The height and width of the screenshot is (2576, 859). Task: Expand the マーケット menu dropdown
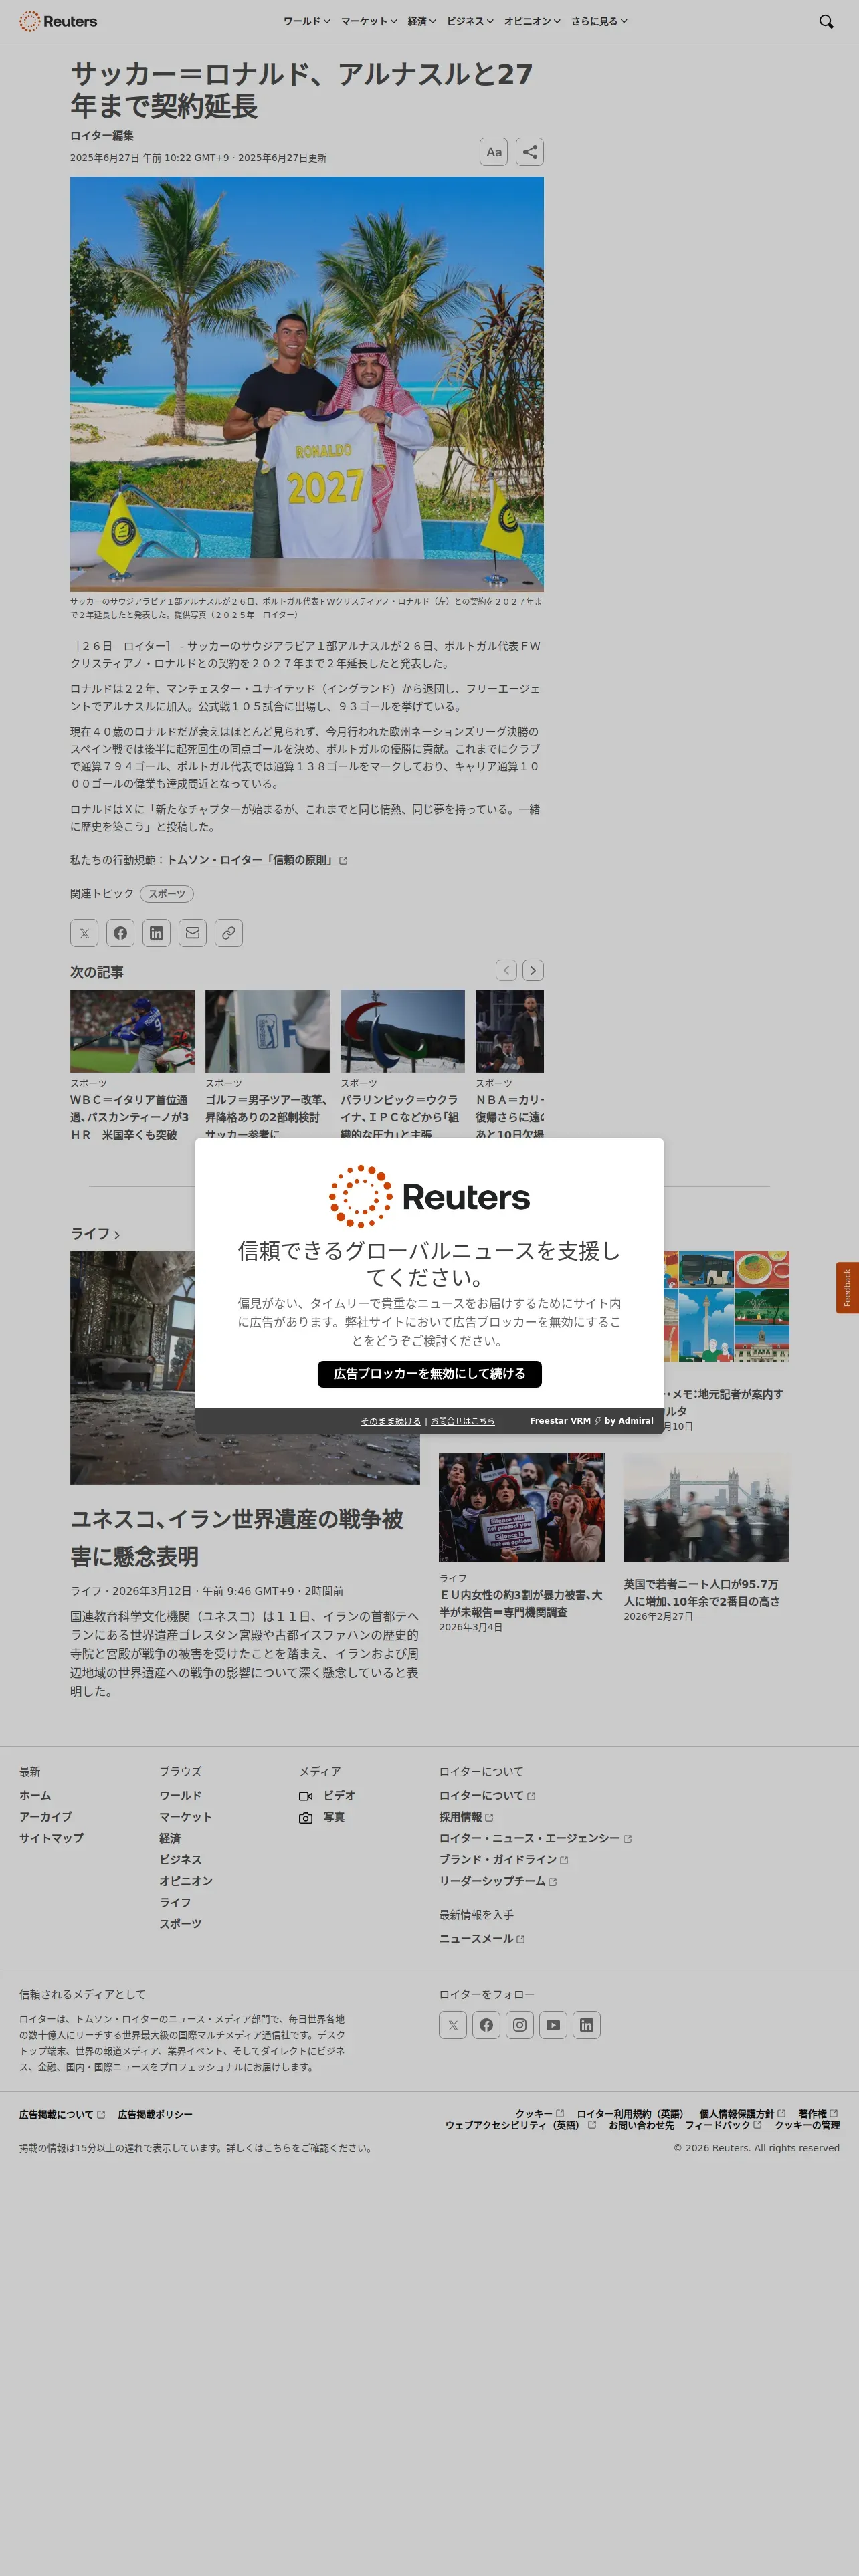pos(369,21)
